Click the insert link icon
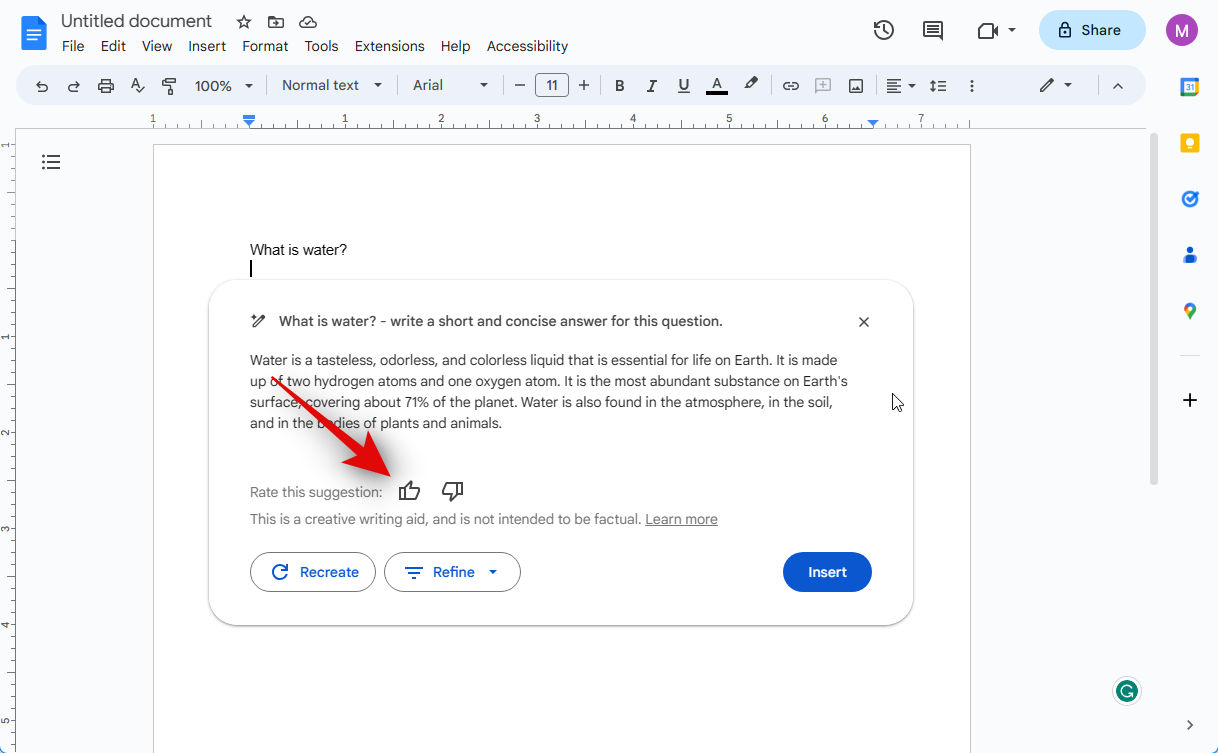Image resolution: width=1218 pixels, height=753 pixels. [790, 86]
